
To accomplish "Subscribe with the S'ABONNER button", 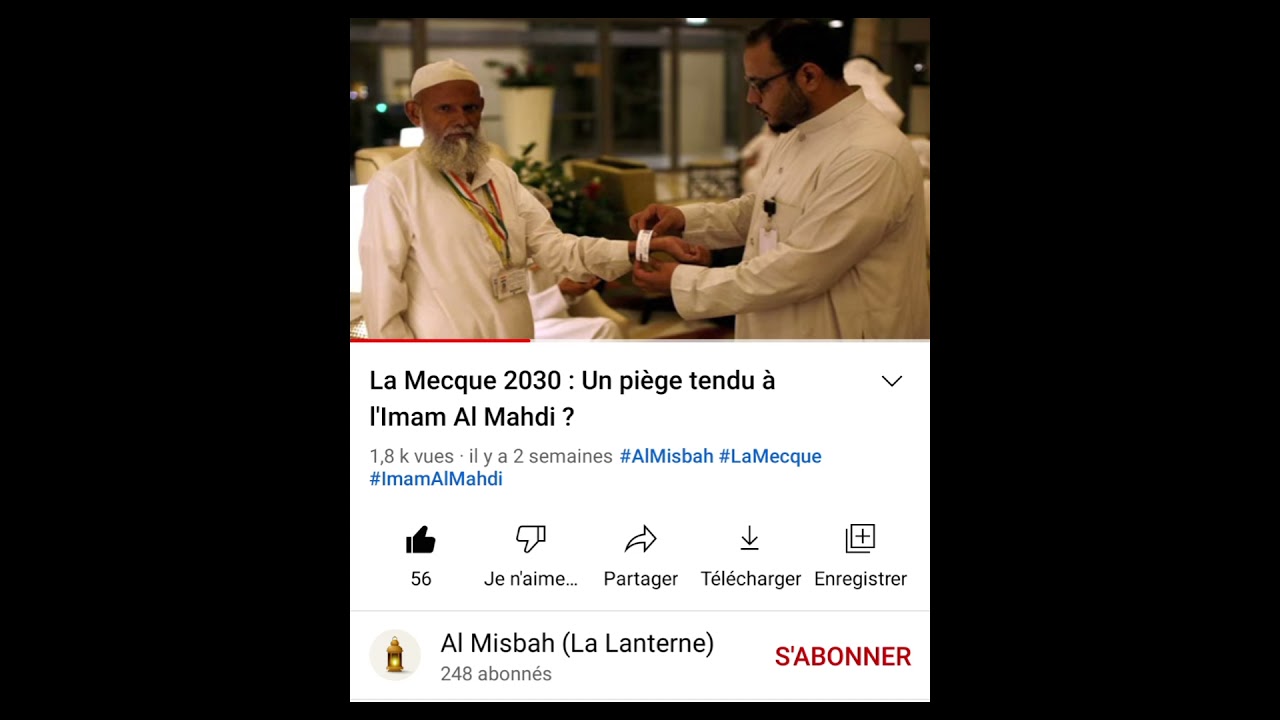I will pos(843,657).
